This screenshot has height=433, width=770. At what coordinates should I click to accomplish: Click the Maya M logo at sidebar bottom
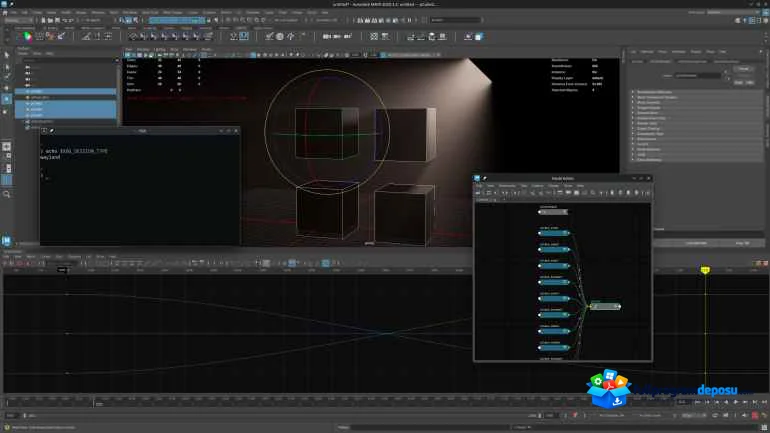click(6, 241)
